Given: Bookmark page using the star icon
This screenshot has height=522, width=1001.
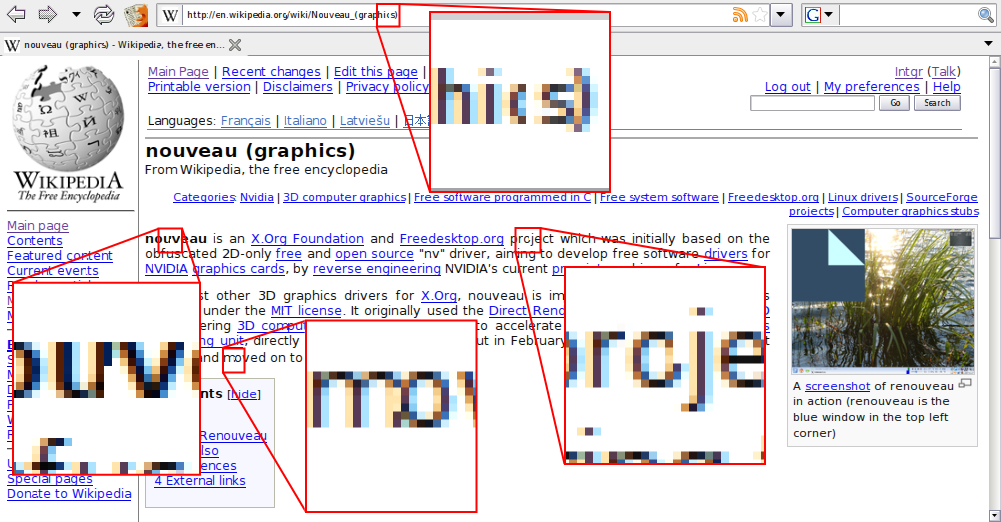Looking at the screenshot, I should [x=760, y=15].
